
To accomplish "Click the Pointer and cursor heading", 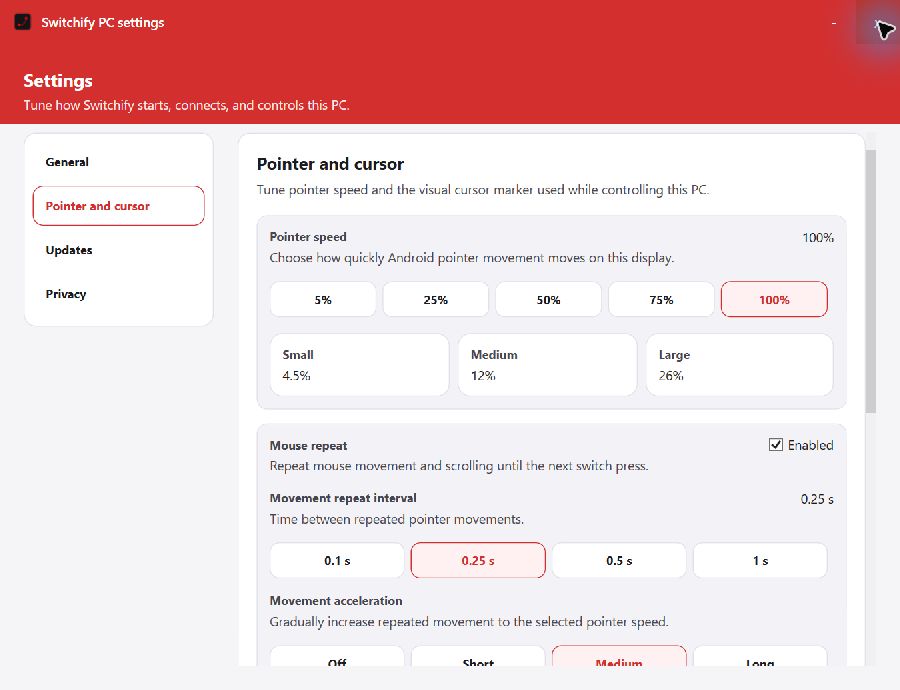I will coord(331,164).
